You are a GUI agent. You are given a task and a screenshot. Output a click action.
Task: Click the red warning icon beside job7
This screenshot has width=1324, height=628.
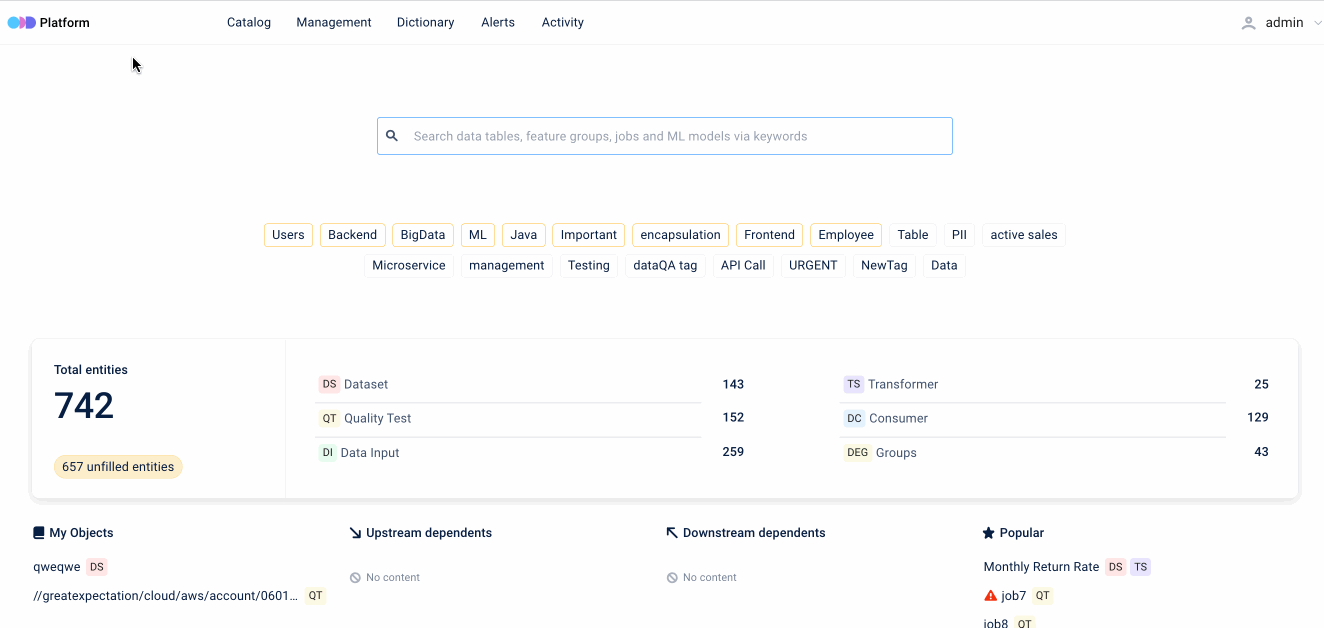[991, 596]
